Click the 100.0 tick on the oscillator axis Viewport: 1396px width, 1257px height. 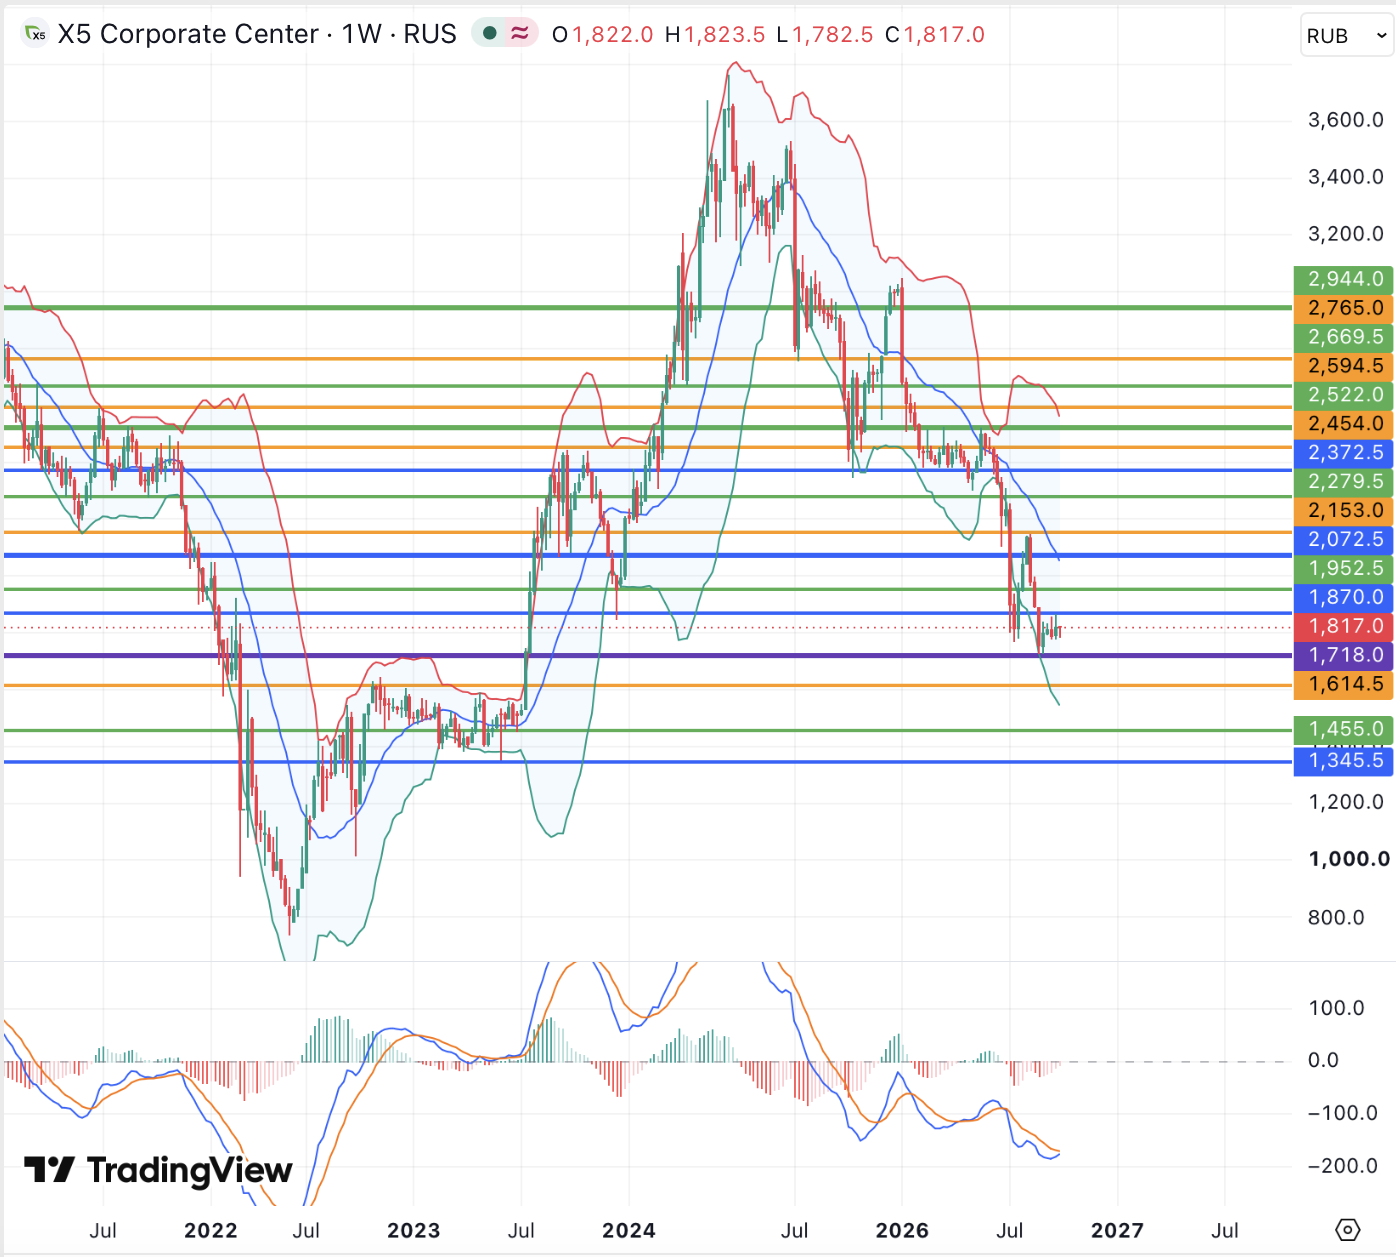pos(1336,1008)
